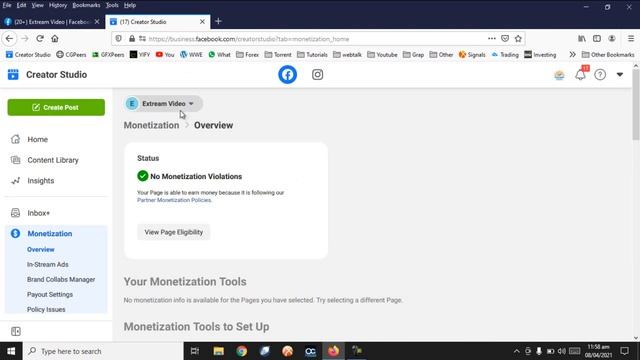Switch to Facebook in Creator Studio

click(x=287, y=75)
